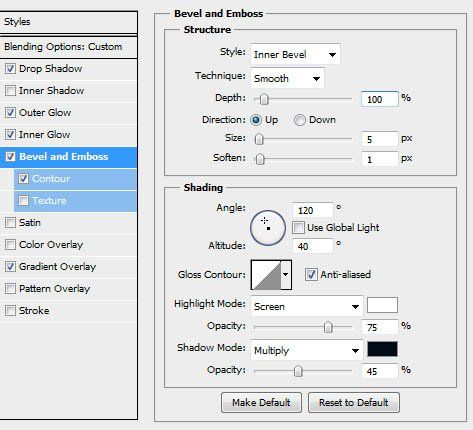473x430 pixels.
Task: Enable the Use Global Light checkbox
Action: (298, 228)
